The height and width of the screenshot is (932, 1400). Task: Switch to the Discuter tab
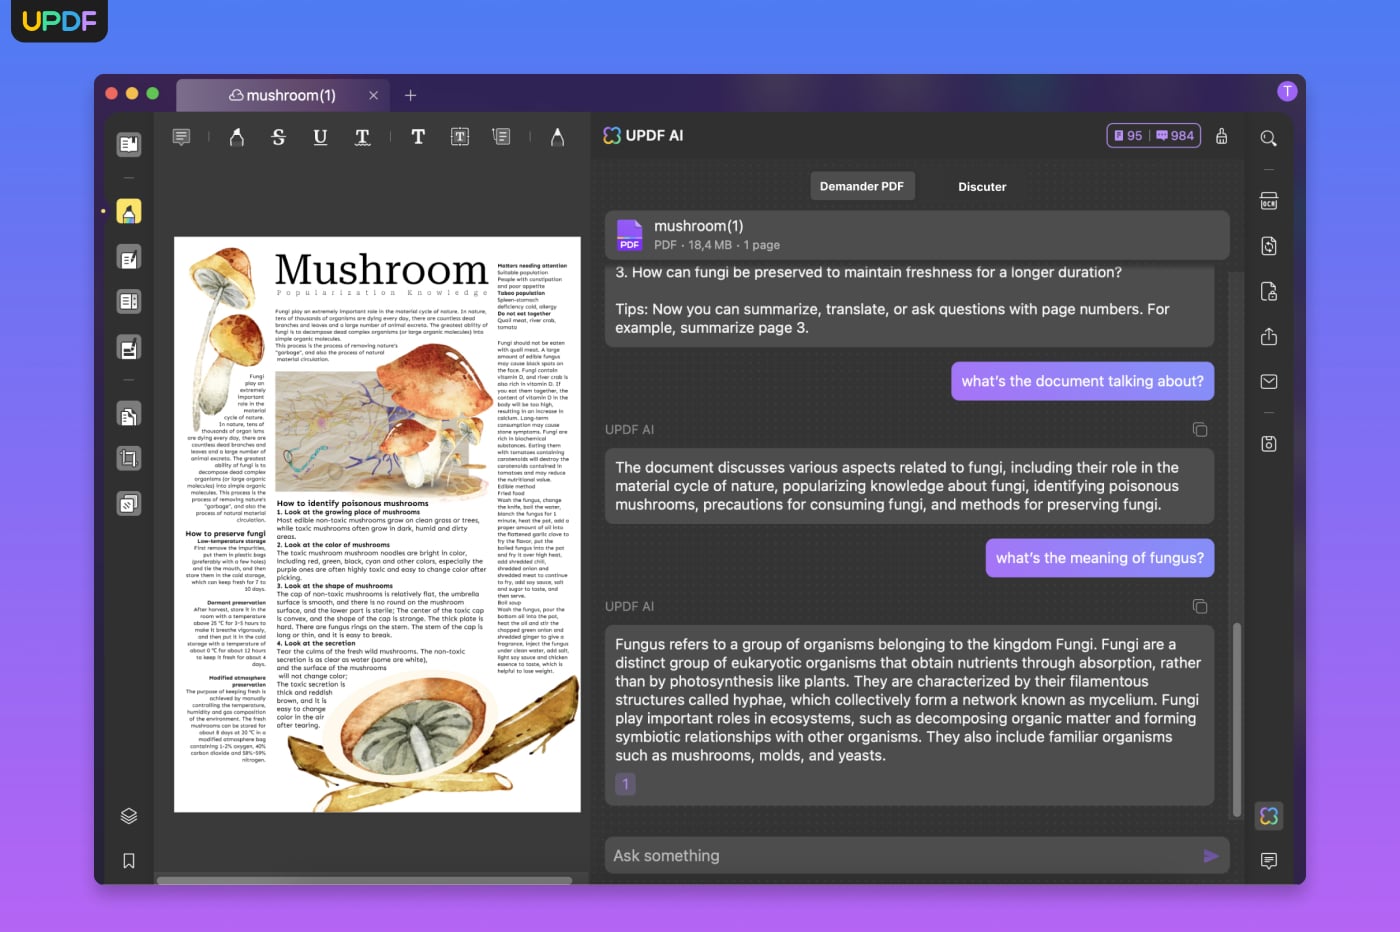coord(982,187)
